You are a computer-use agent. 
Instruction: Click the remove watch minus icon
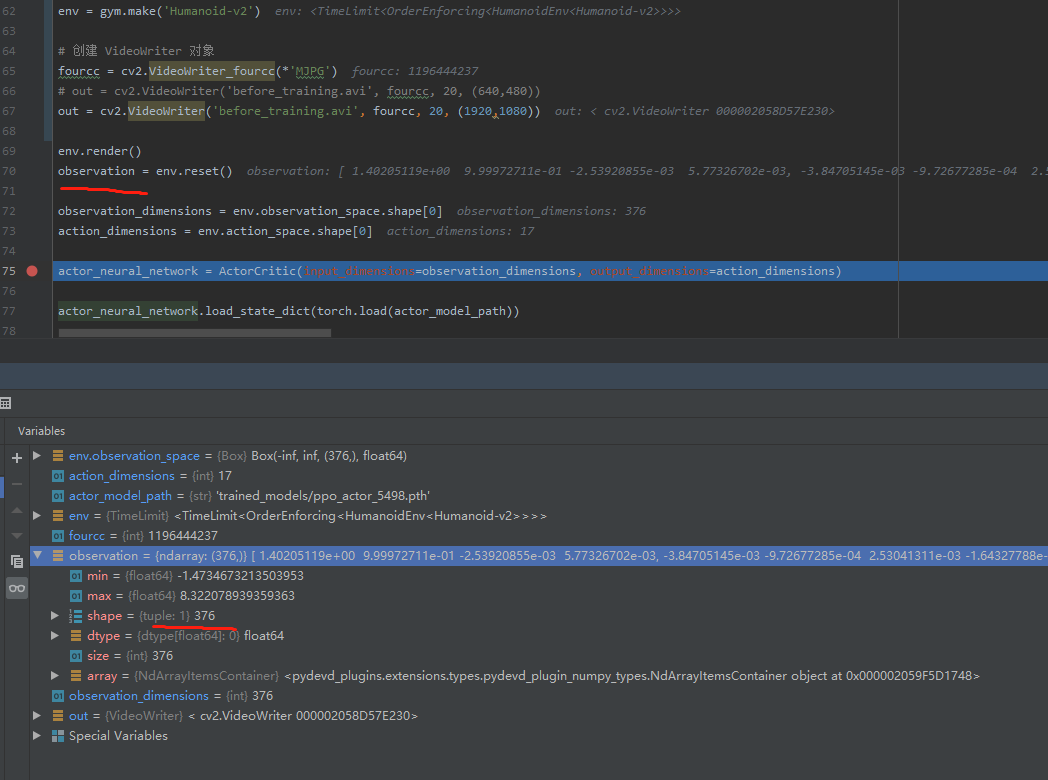(17, 484)
